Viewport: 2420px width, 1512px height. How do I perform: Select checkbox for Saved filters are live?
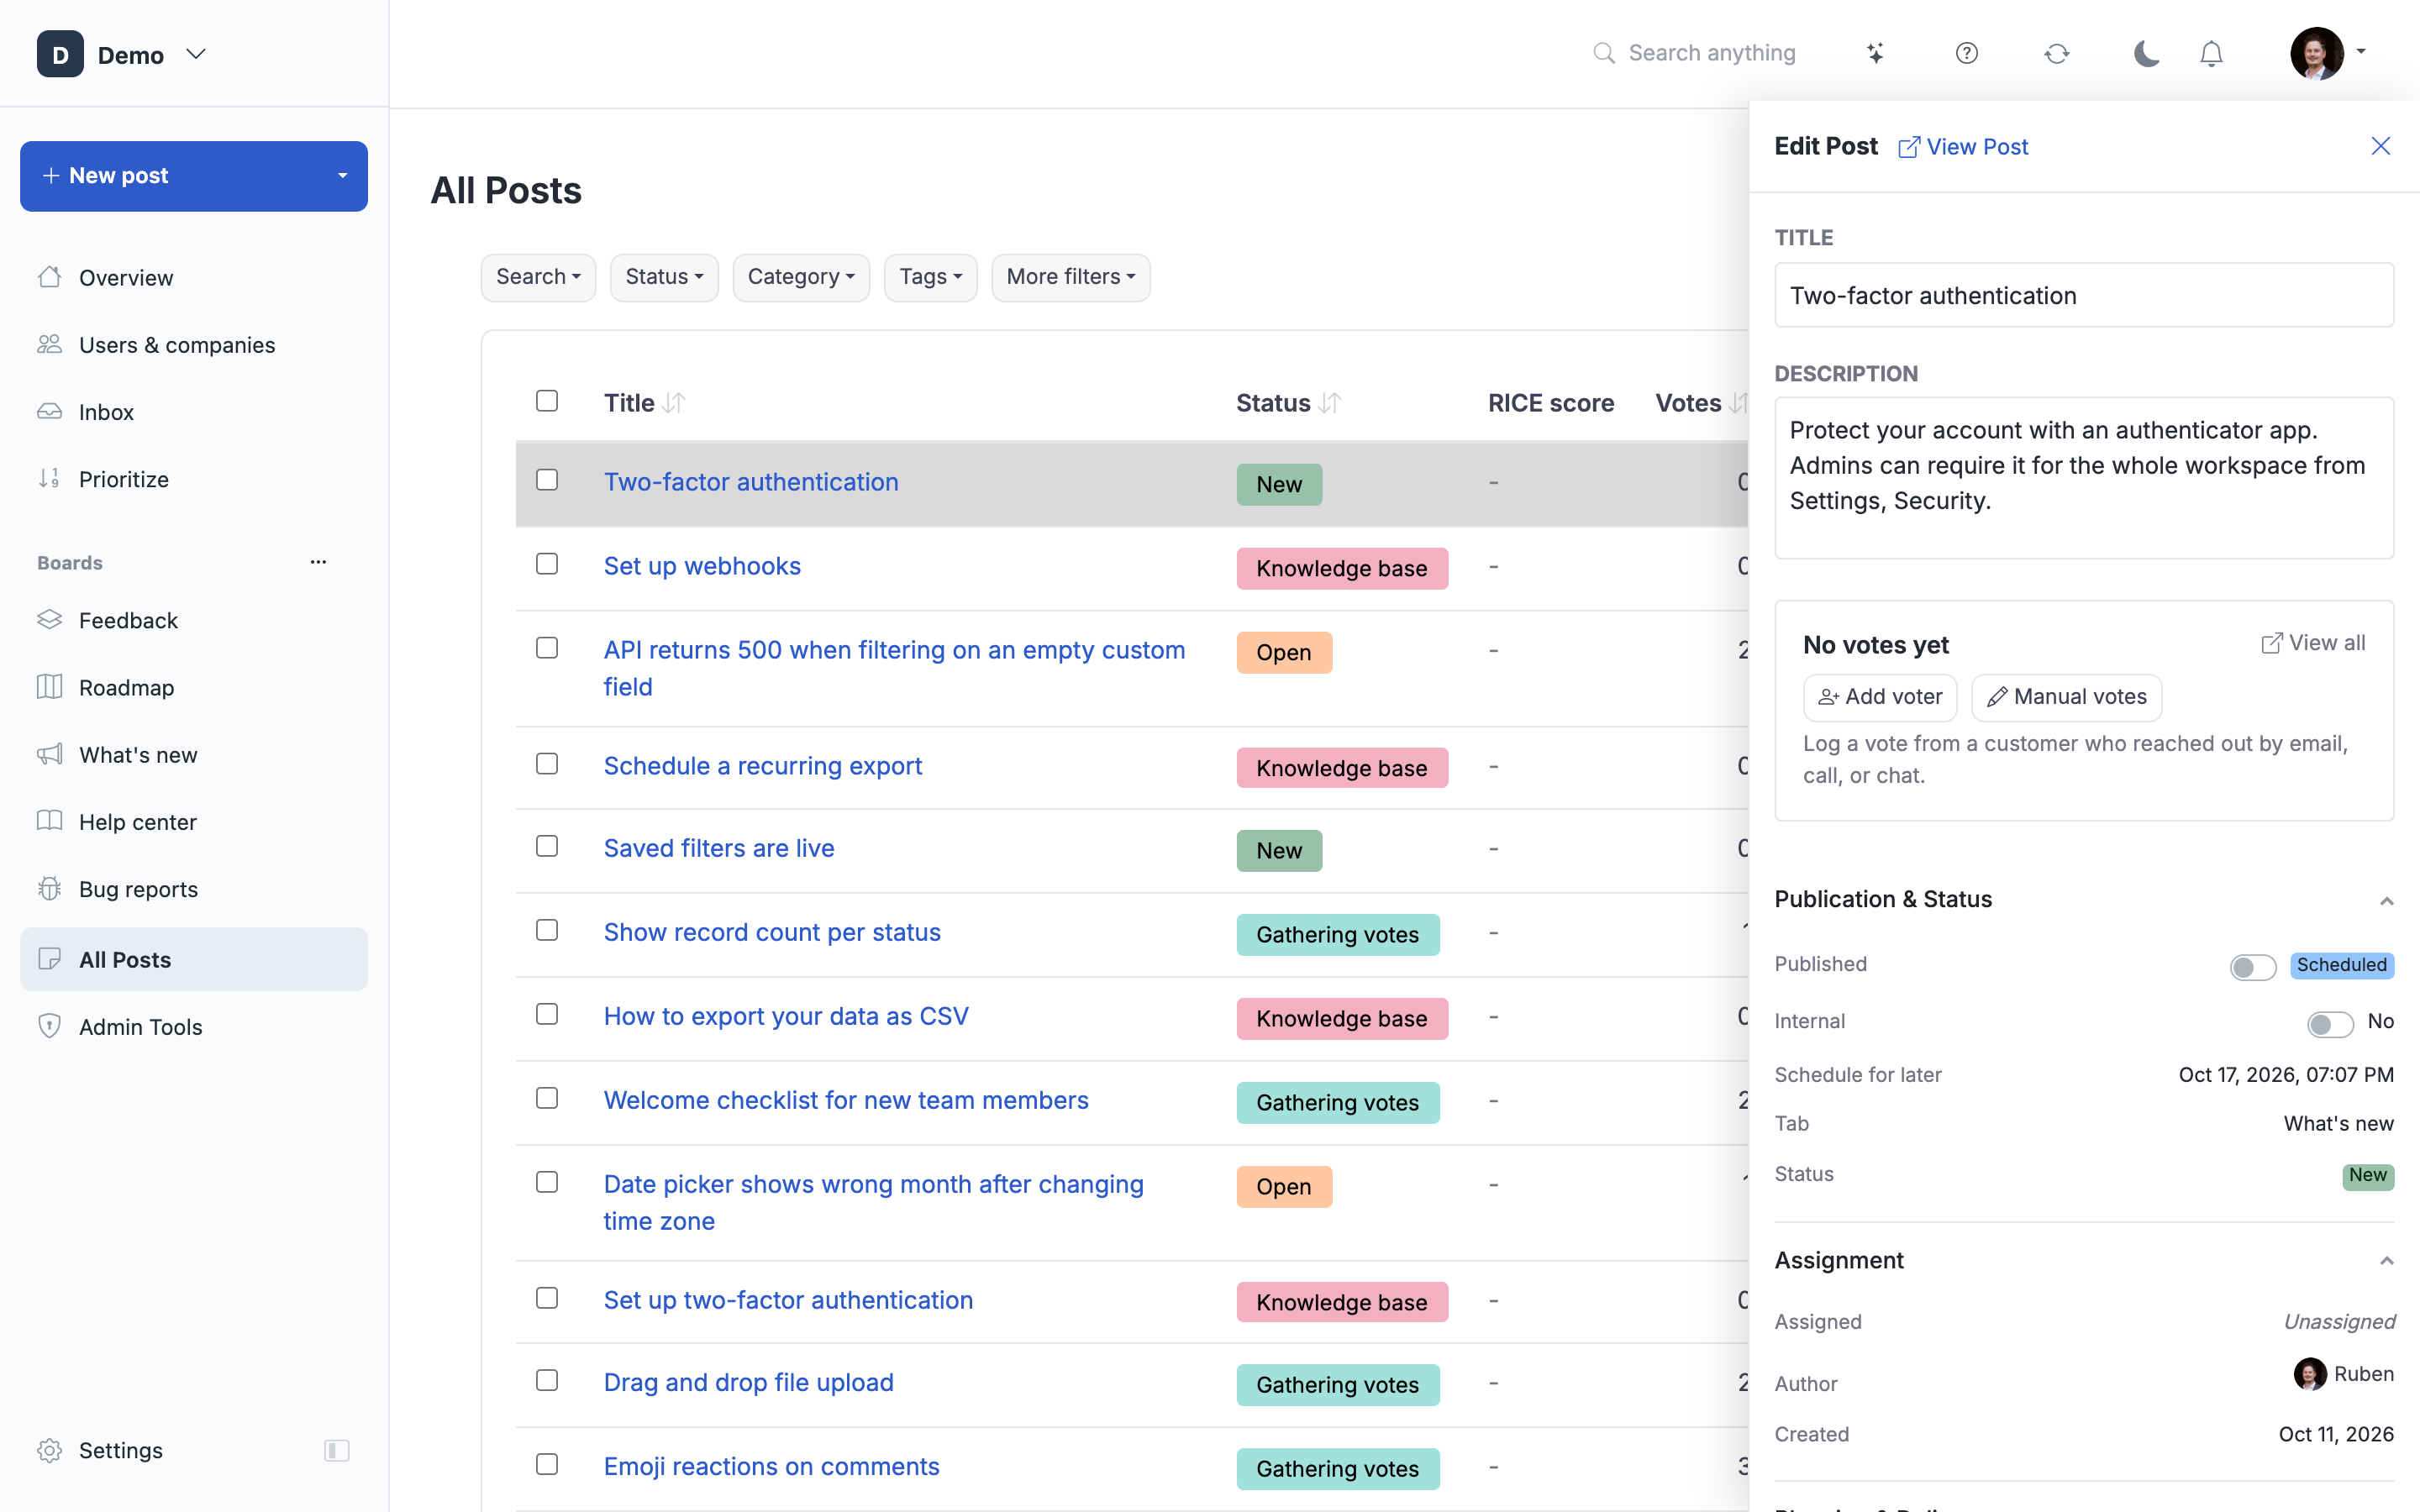pyautogui.click(x=547, y=846)
